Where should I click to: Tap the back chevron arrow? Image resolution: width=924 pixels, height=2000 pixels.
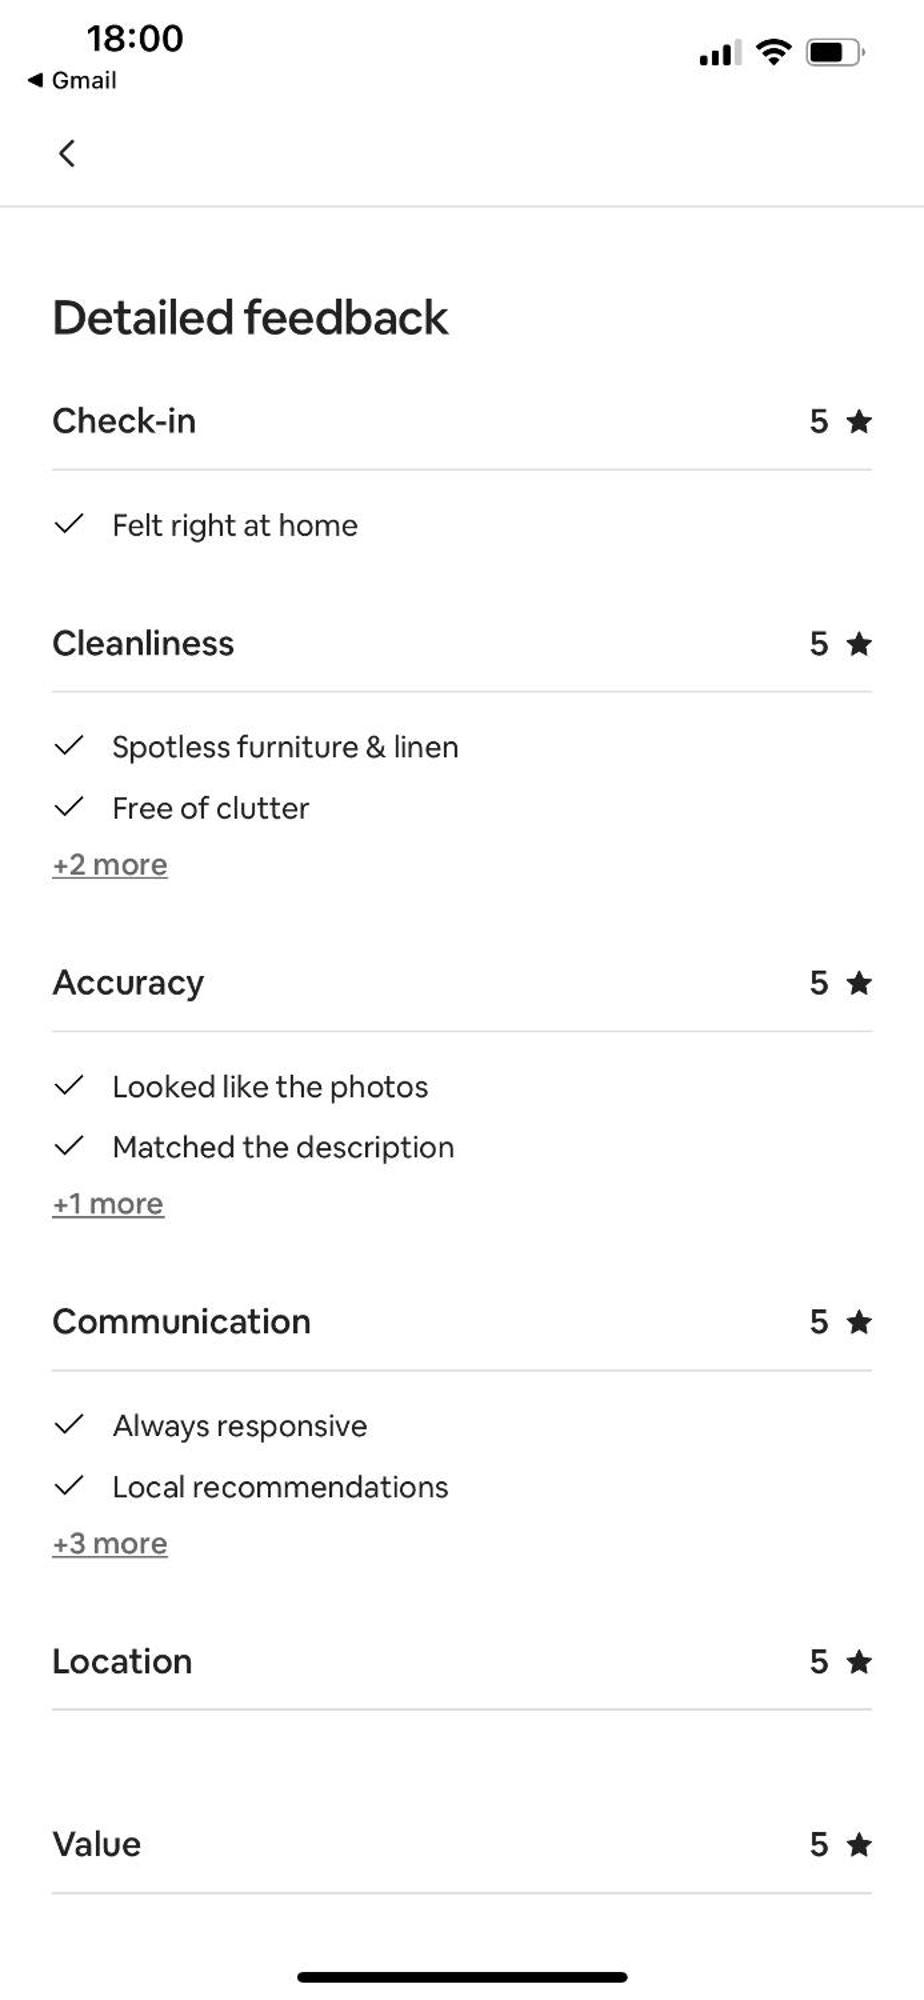coord(67,154)
